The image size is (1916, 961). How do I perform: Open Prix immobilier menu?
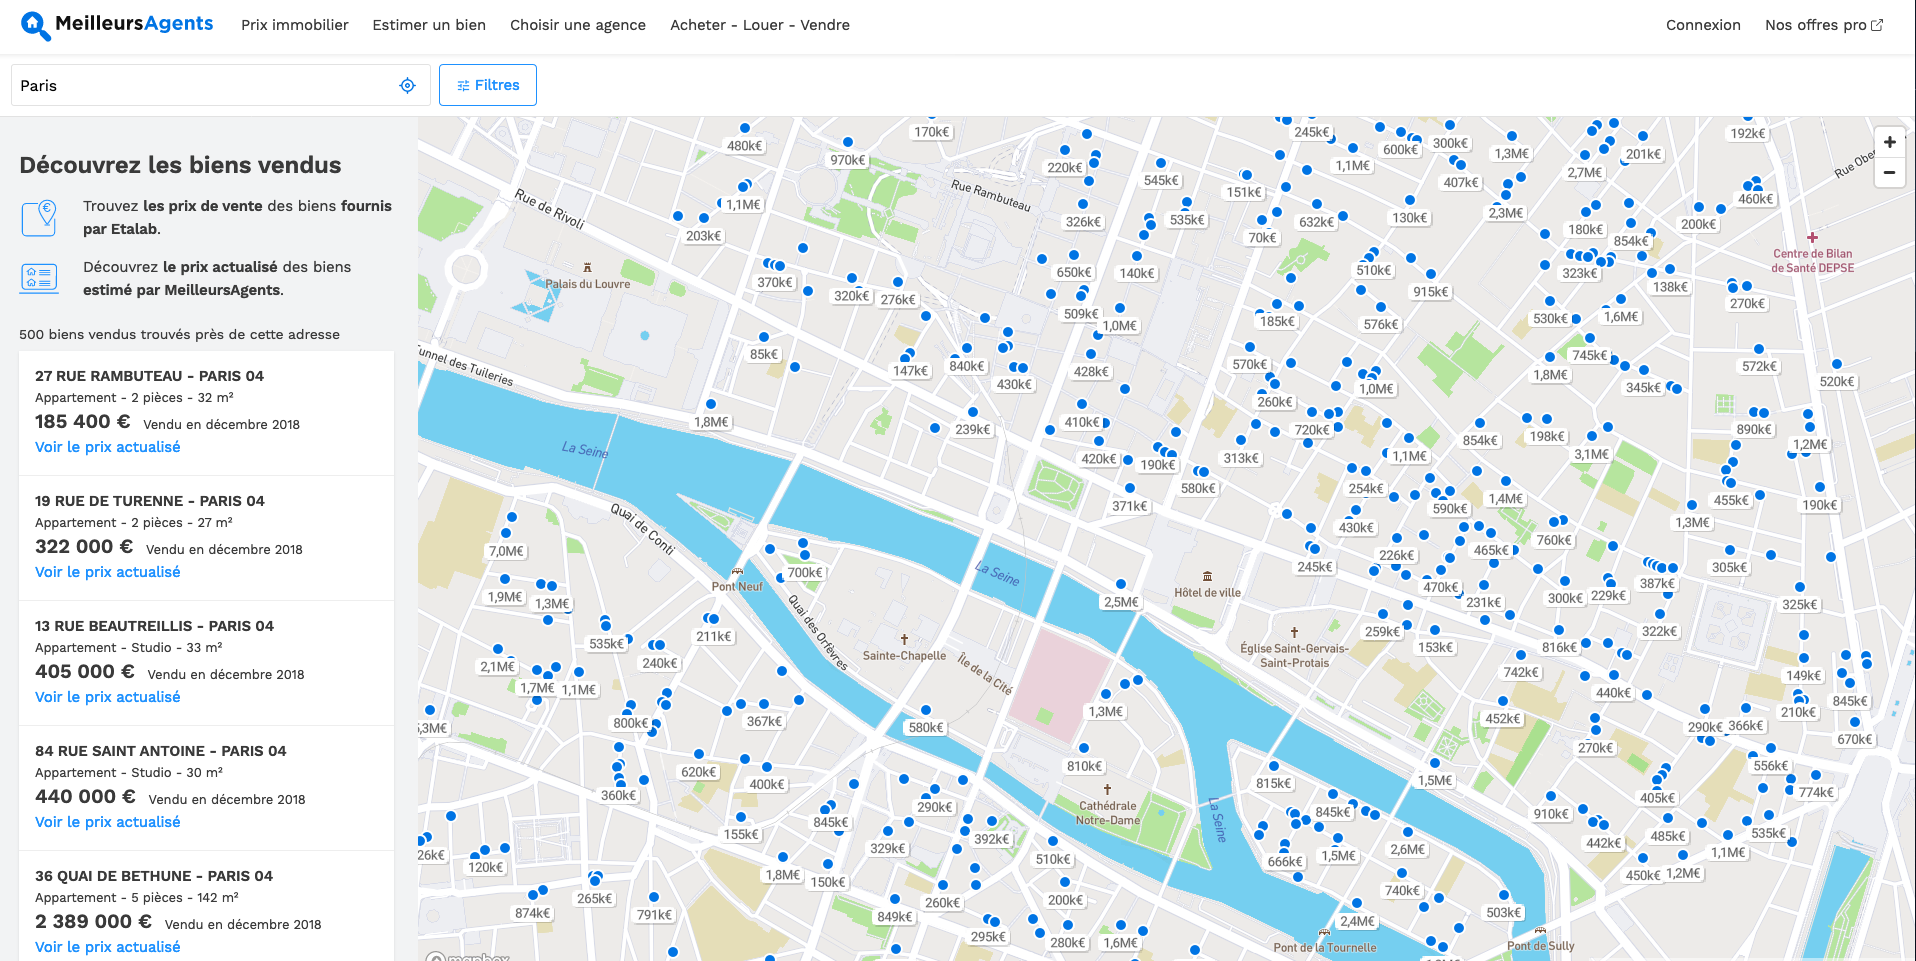[x=295, y=25]
